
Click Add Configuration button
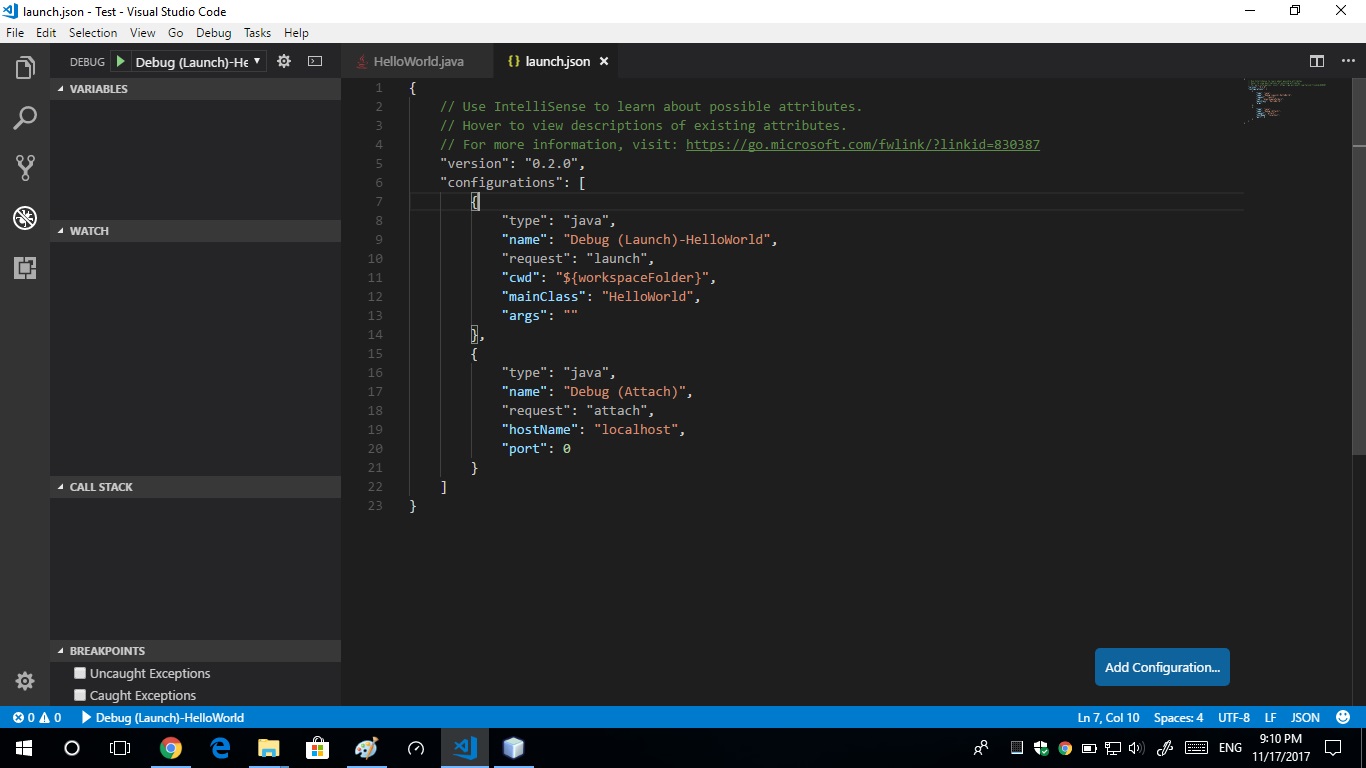coord(1162,667)
